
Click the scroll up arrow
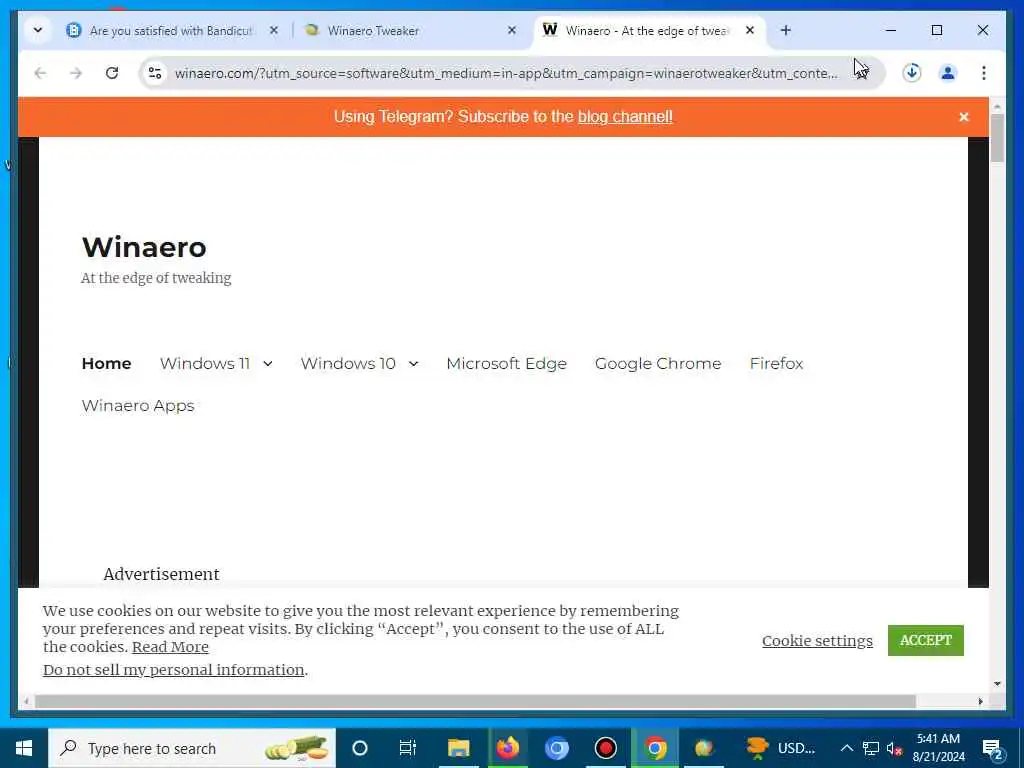coord(997,106)
